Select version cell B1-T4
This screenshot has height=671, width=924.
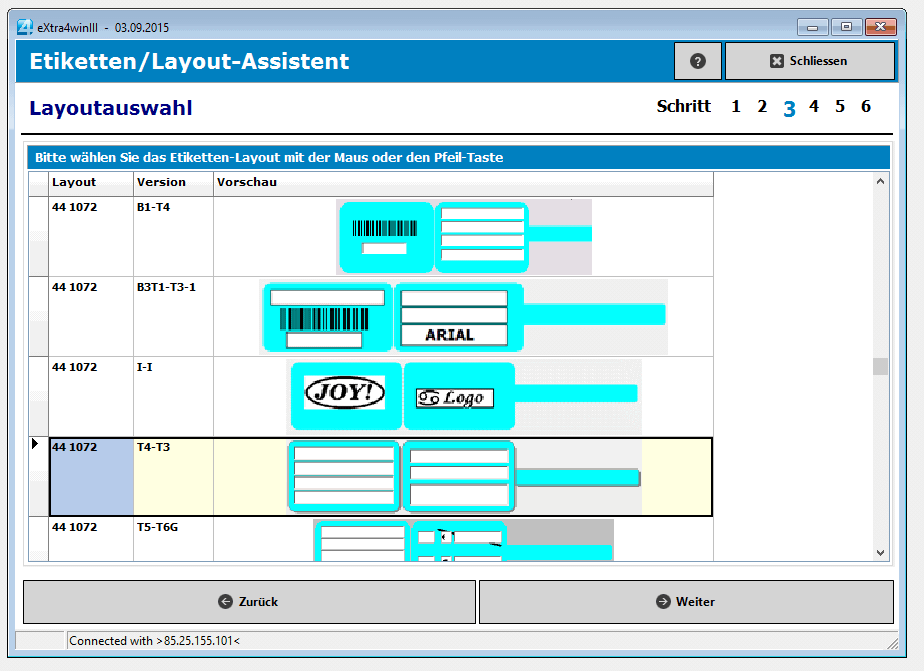(x=173, y=236)
